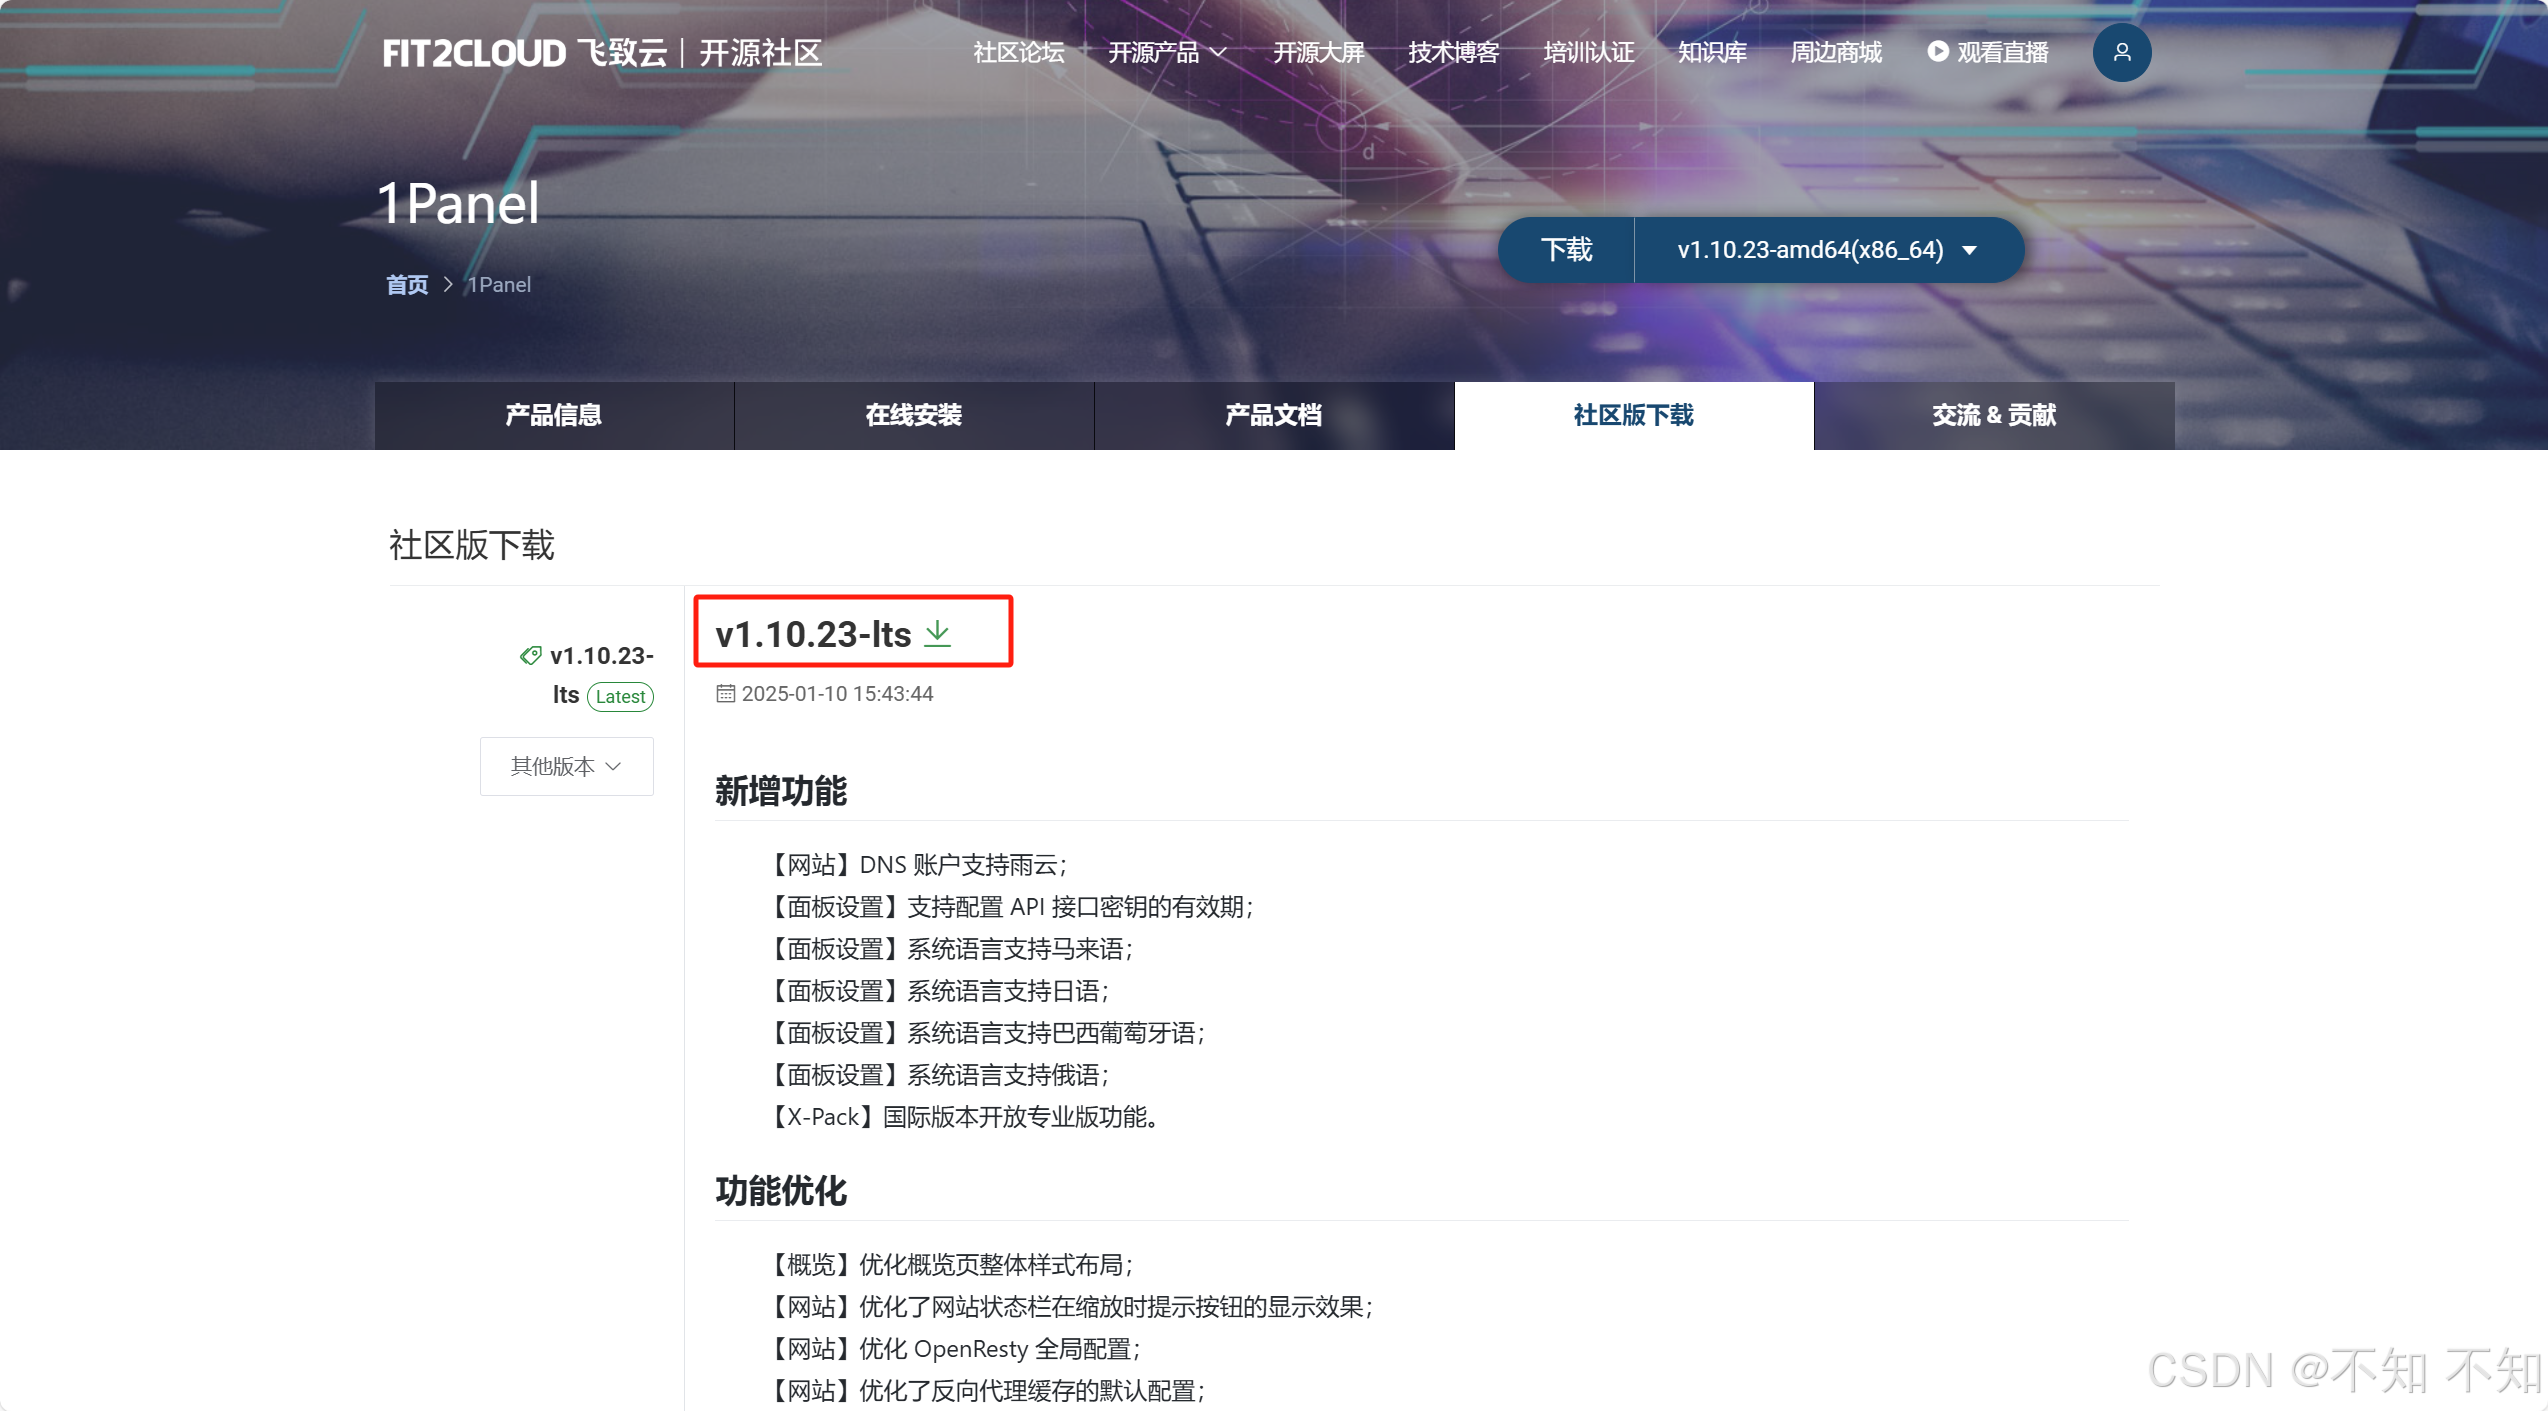Open the 知识库 menu item

(1712, 52)
